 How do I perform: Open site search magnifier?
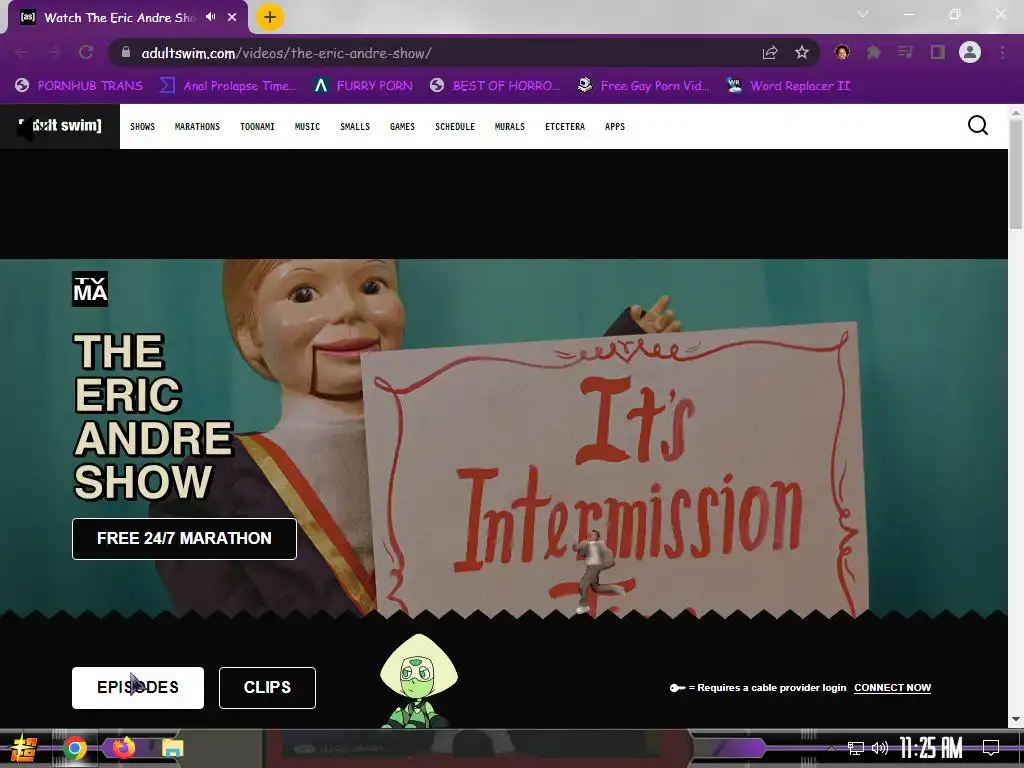978,125
